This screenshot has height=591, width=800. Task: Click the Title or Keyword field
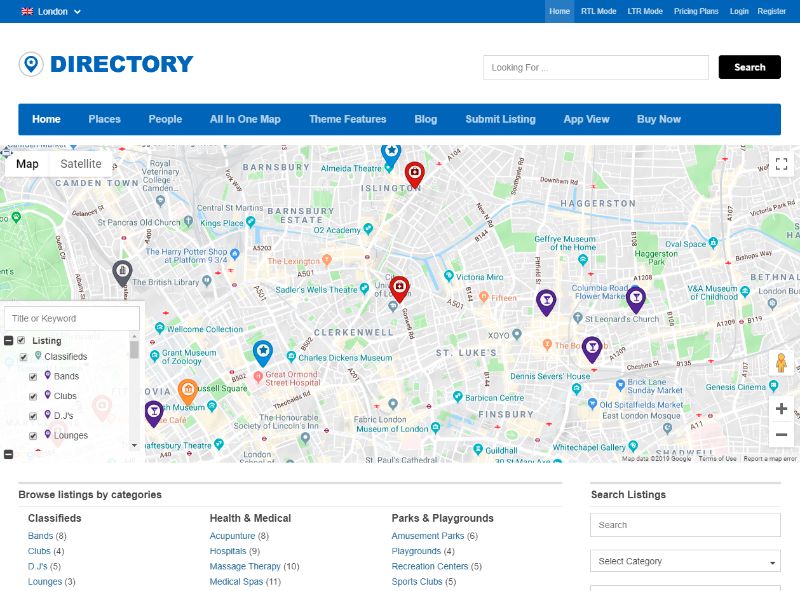[72, 318]
